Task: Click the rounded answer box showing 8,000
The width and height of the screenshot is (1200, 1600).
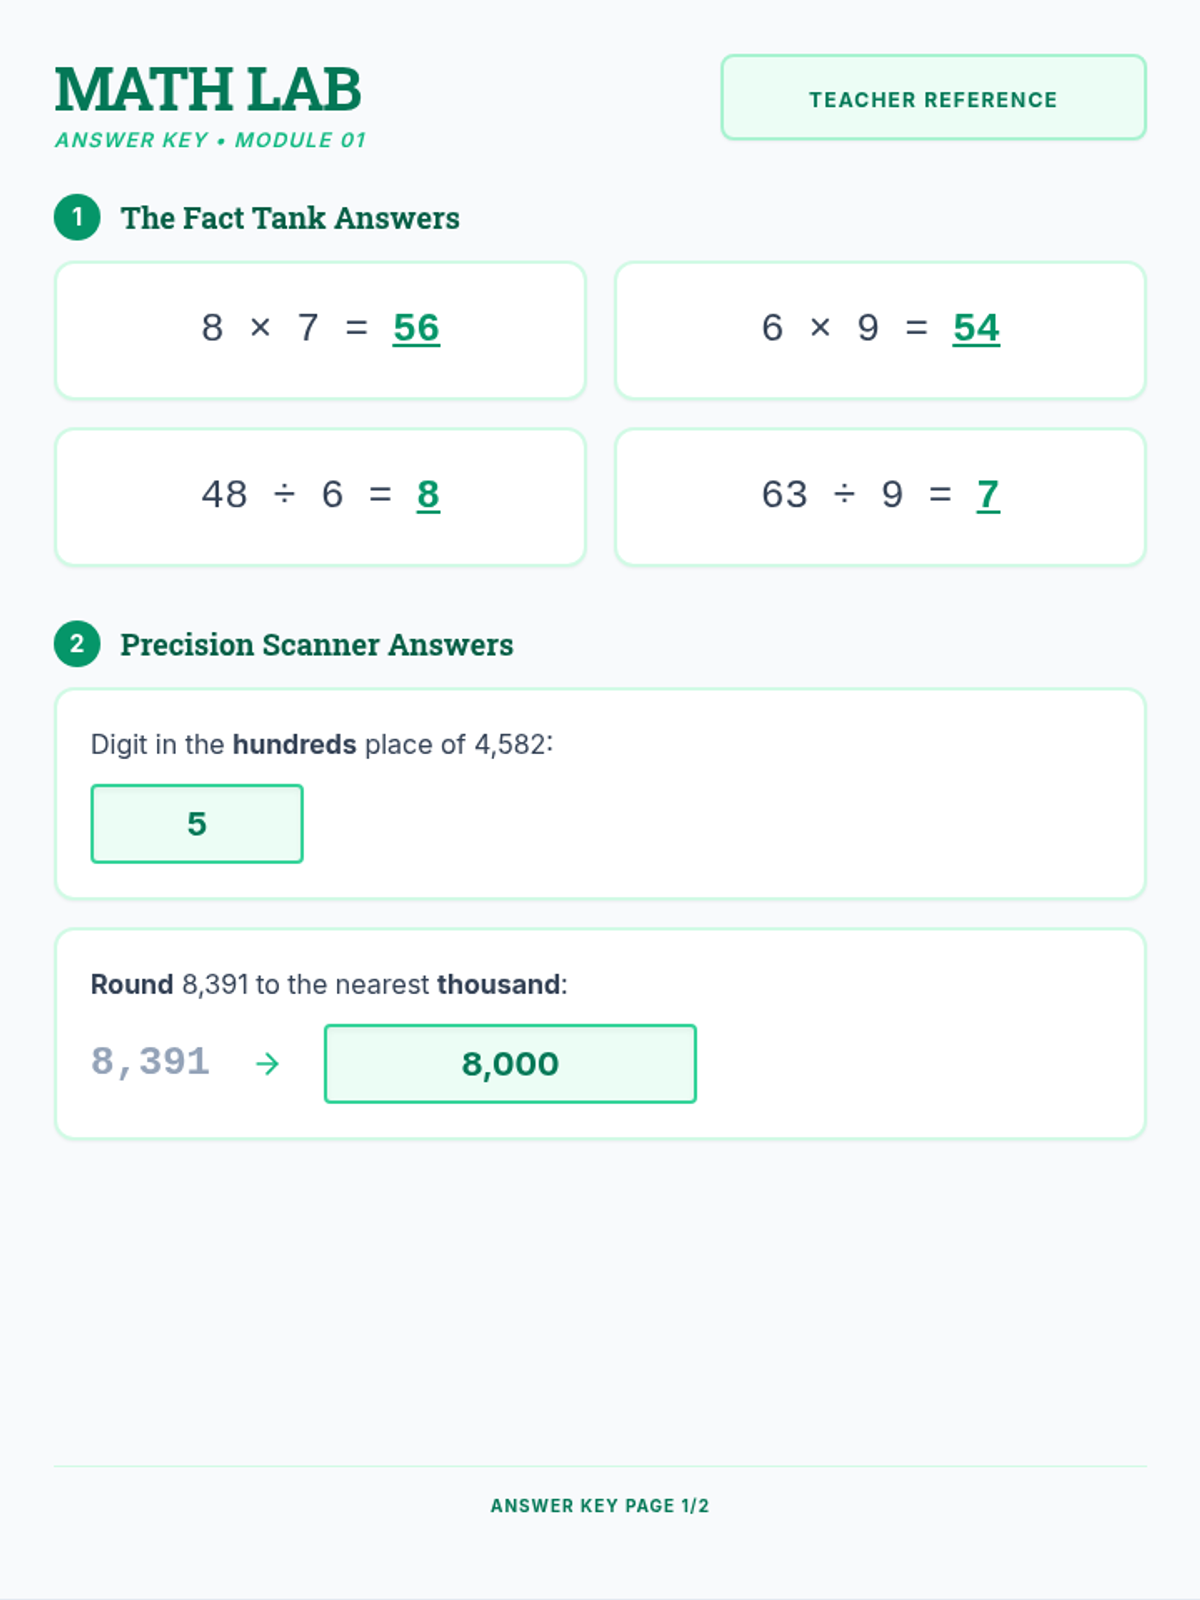Action: [x=510, y=1064]
